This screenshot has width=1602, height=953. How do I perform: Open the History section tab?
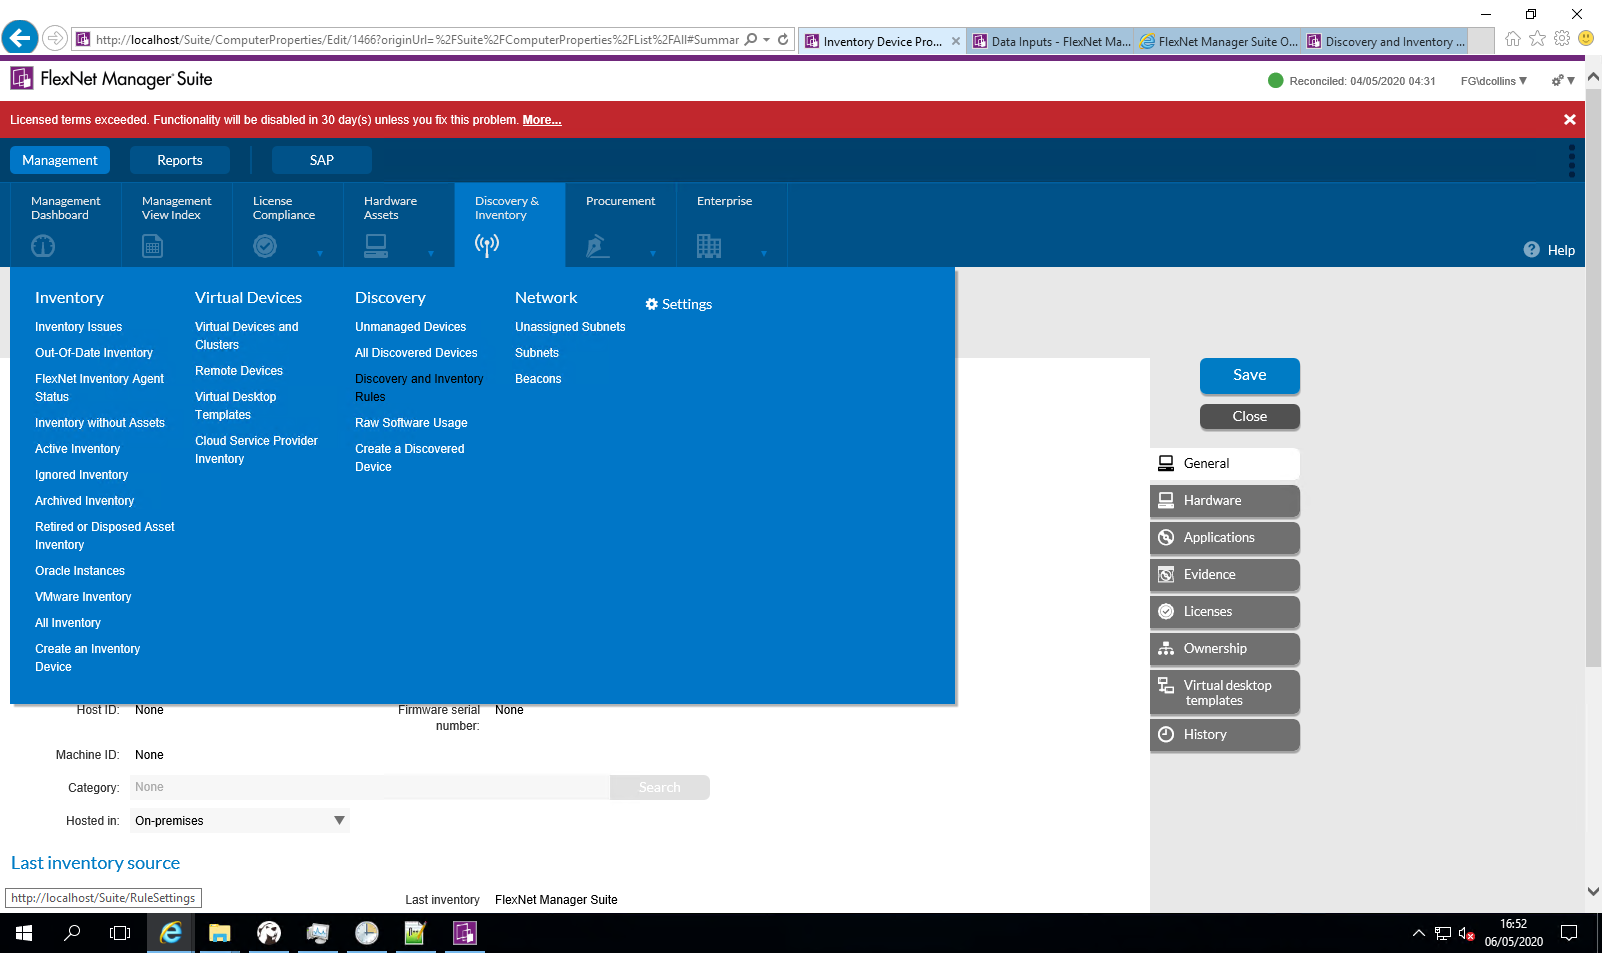point(1225,734)
